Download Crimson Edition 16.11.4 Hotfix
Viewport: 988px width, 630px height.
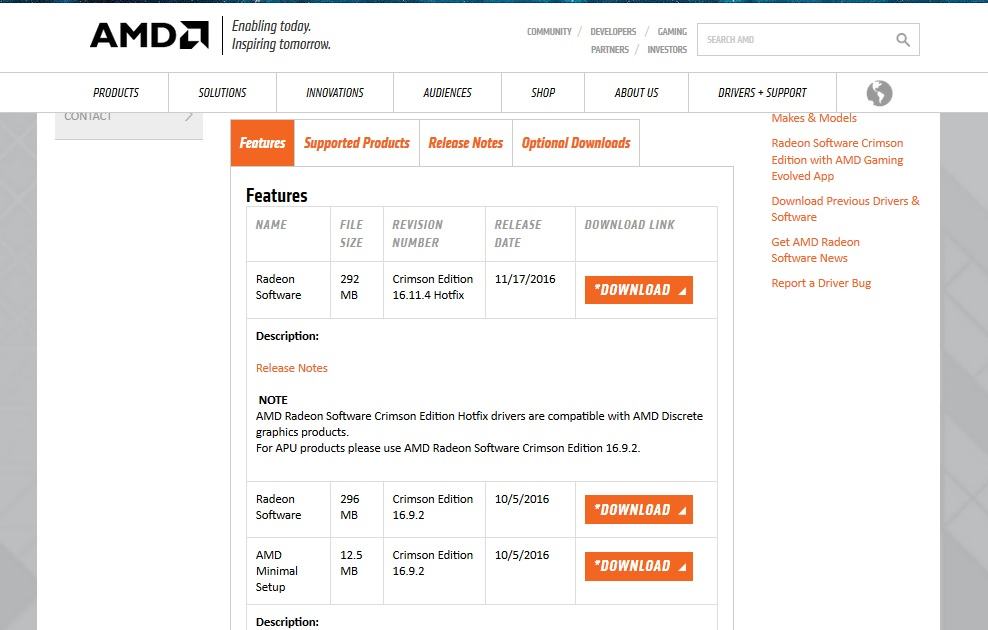point(638,290)
